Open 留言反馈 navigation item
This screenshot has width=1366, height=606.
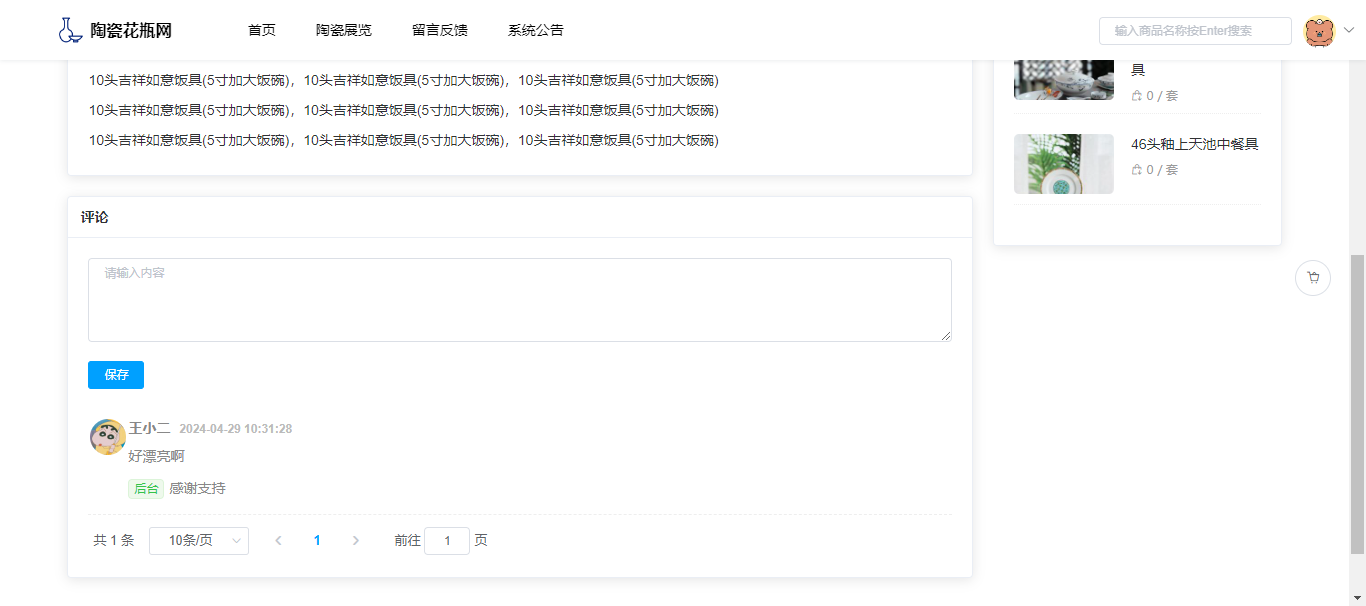click(440, 30)
